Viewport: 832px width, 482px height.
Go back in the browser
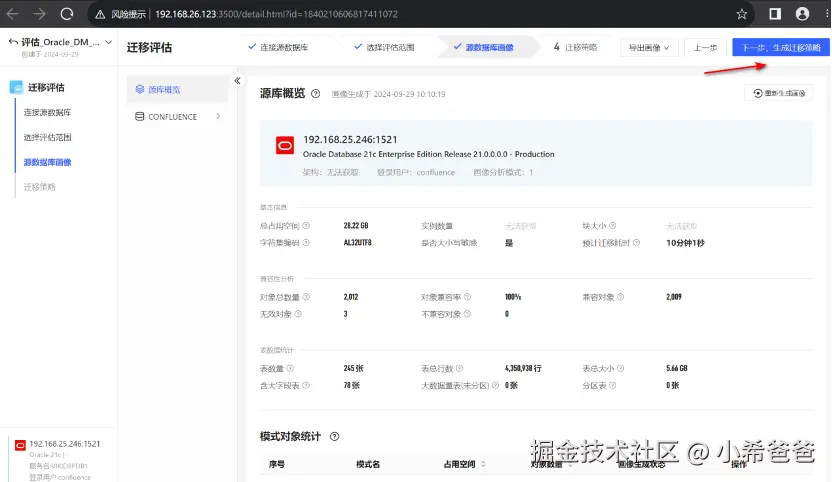13,14
